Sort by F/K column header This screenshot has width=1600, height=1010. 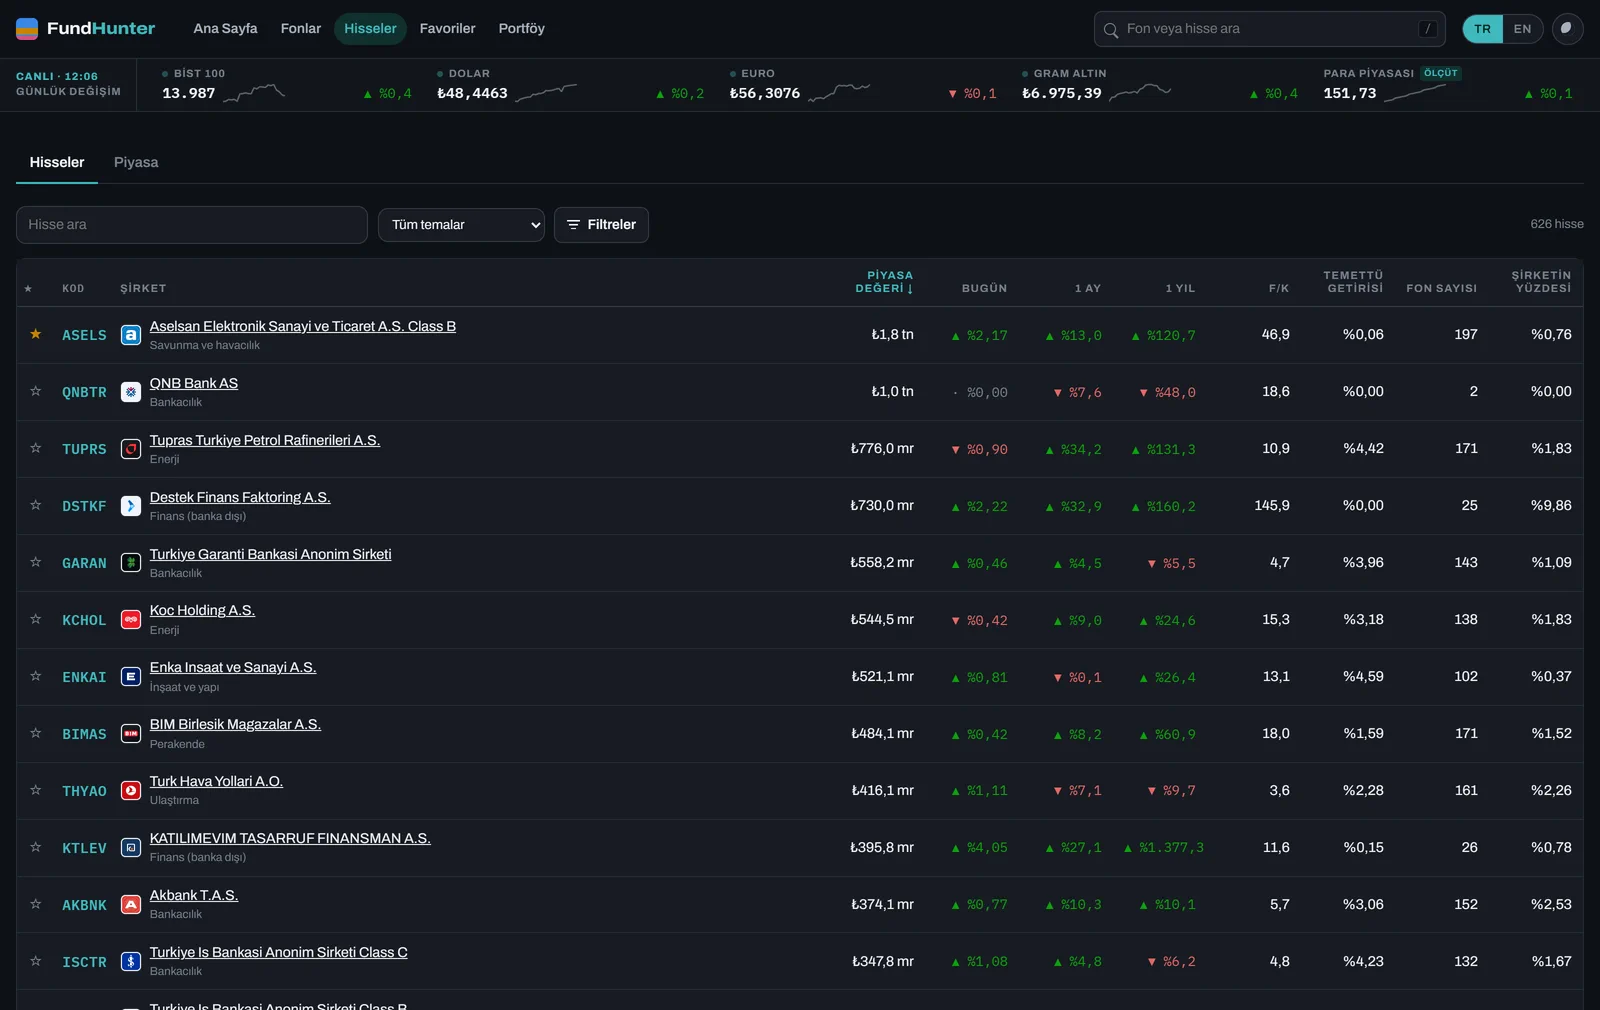[x=1279, y=288]
